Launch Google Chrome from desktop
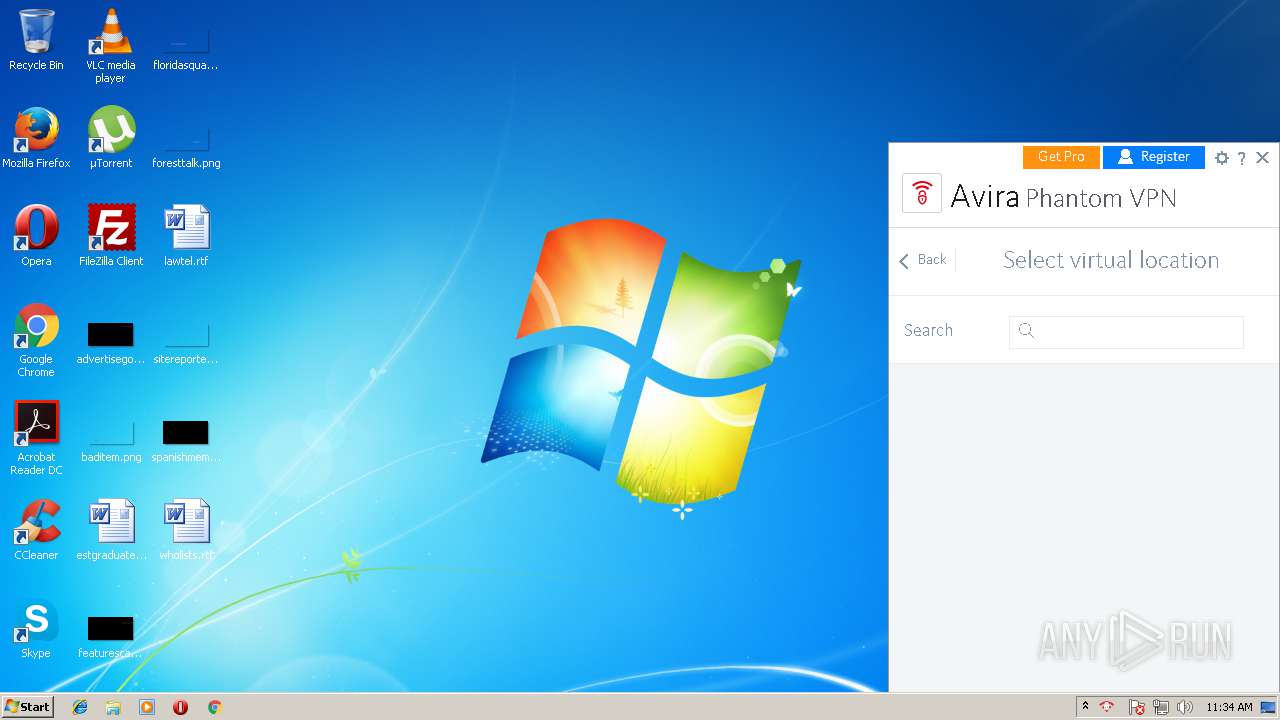1280x720 pixels. 36,341
